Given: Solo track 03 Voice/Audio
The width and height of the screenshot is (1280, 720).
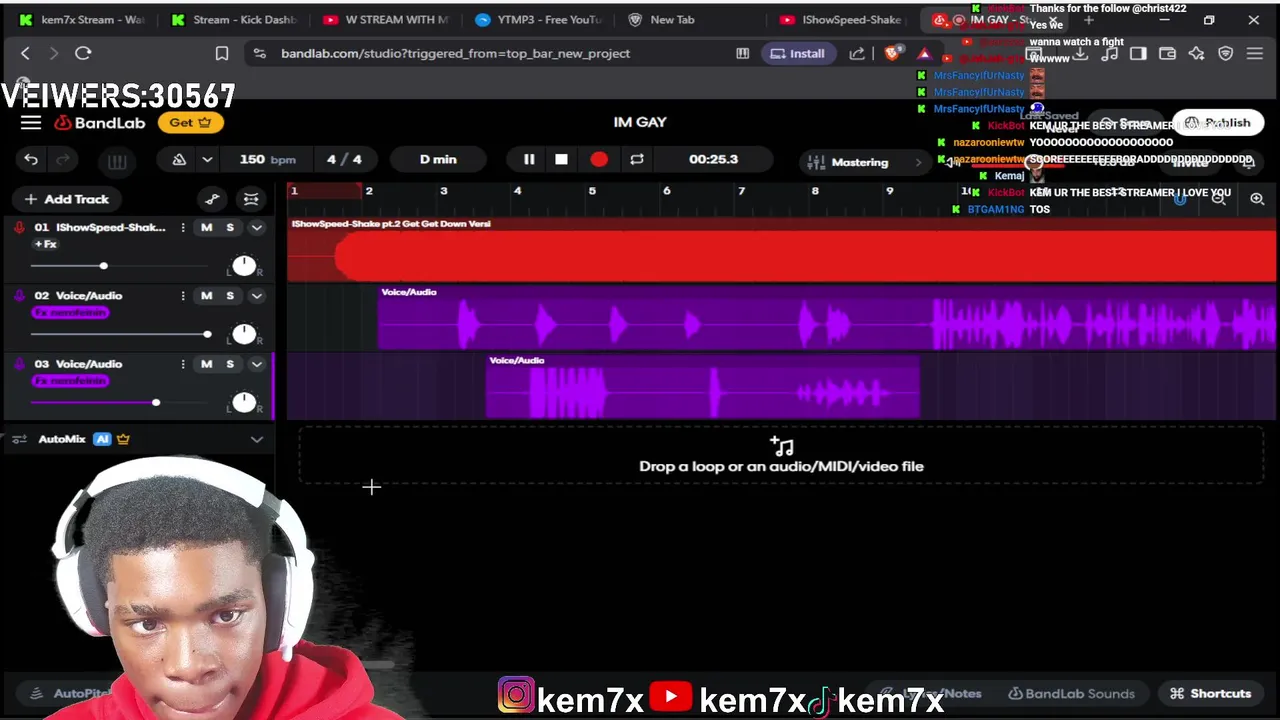Looking at the screenshot, I should coord(230,364).
